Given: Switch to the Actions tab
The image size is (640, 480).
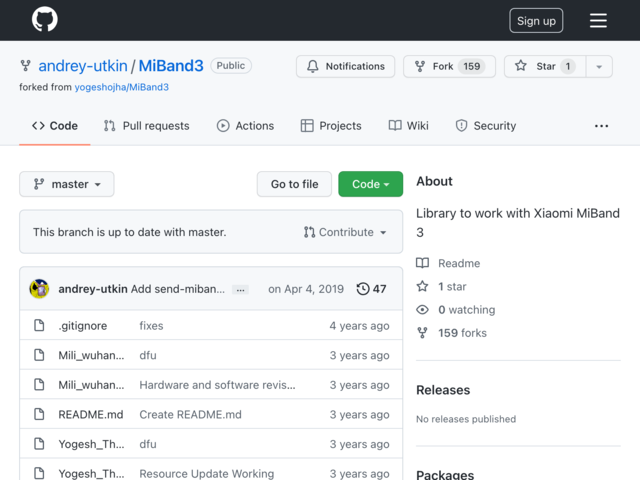Looking at the screenshot, I should point(245,126).
